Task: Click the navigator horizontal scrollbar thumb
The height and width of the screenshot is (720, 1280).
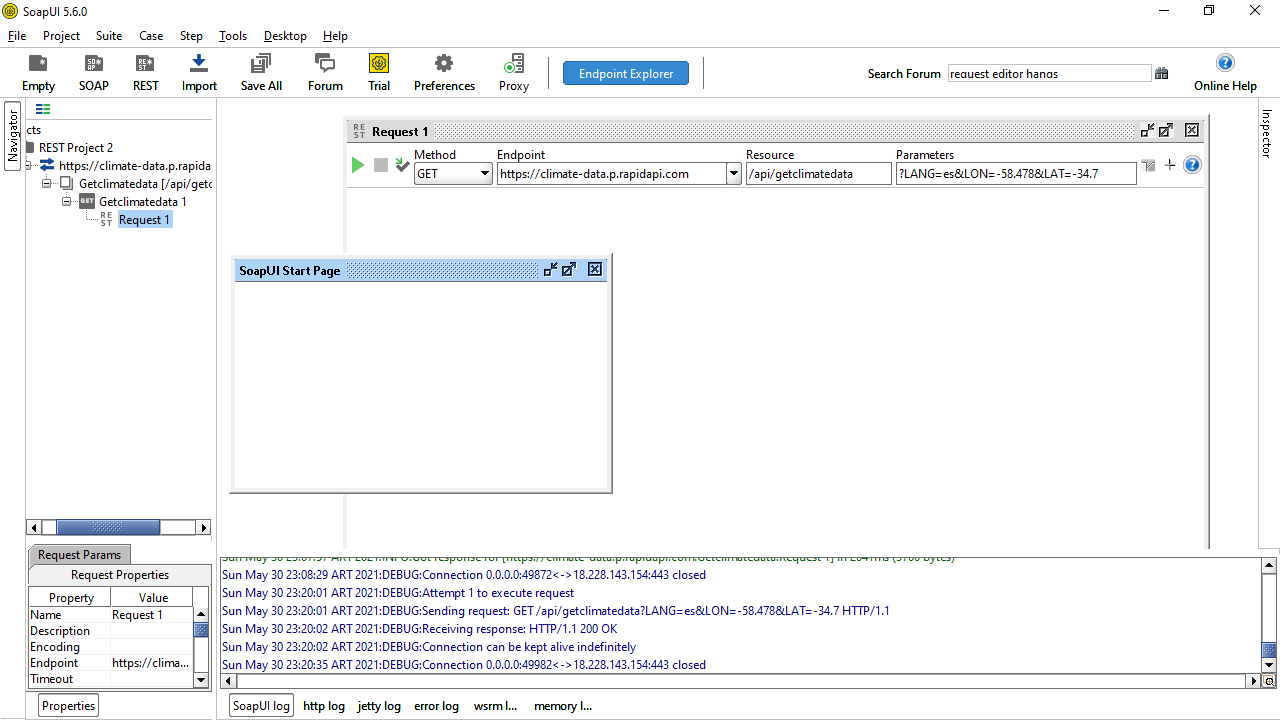Action: (108, 528)
